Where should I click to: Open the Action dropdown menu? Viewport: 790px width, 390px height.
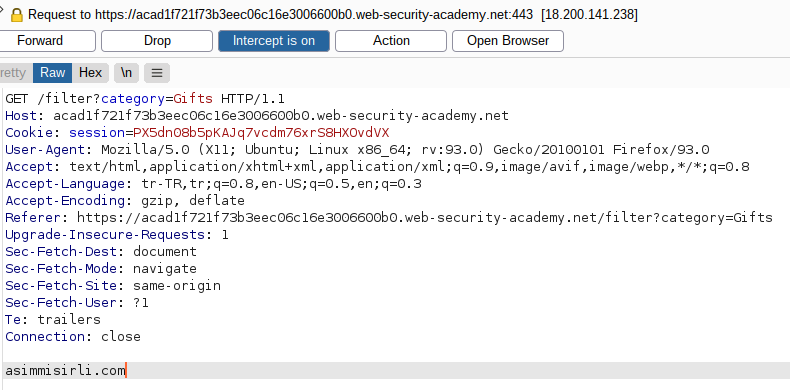coord(391,41)
